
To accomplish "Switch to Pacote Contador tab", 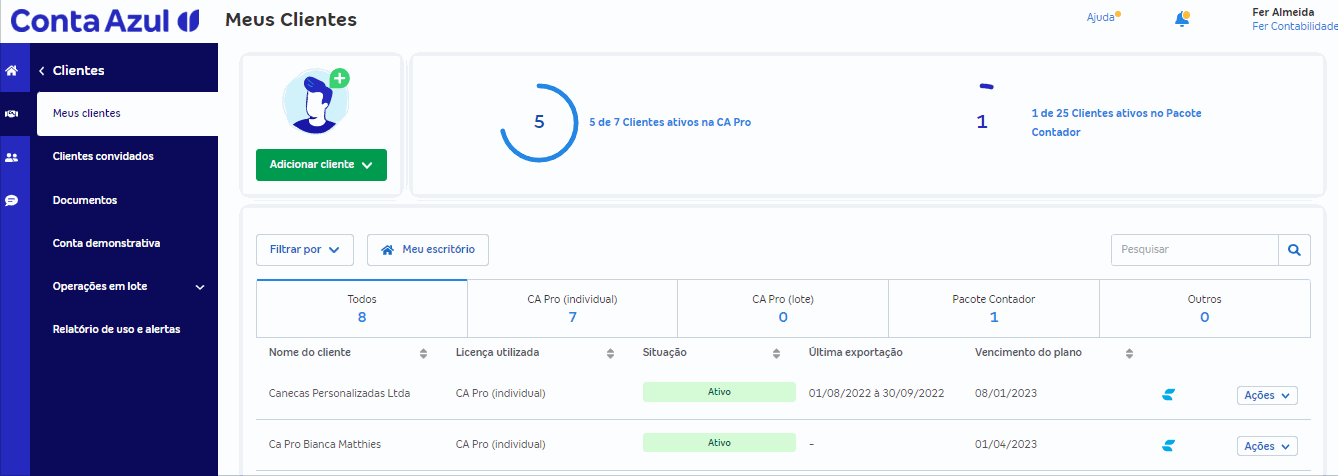I will (994, 308).
